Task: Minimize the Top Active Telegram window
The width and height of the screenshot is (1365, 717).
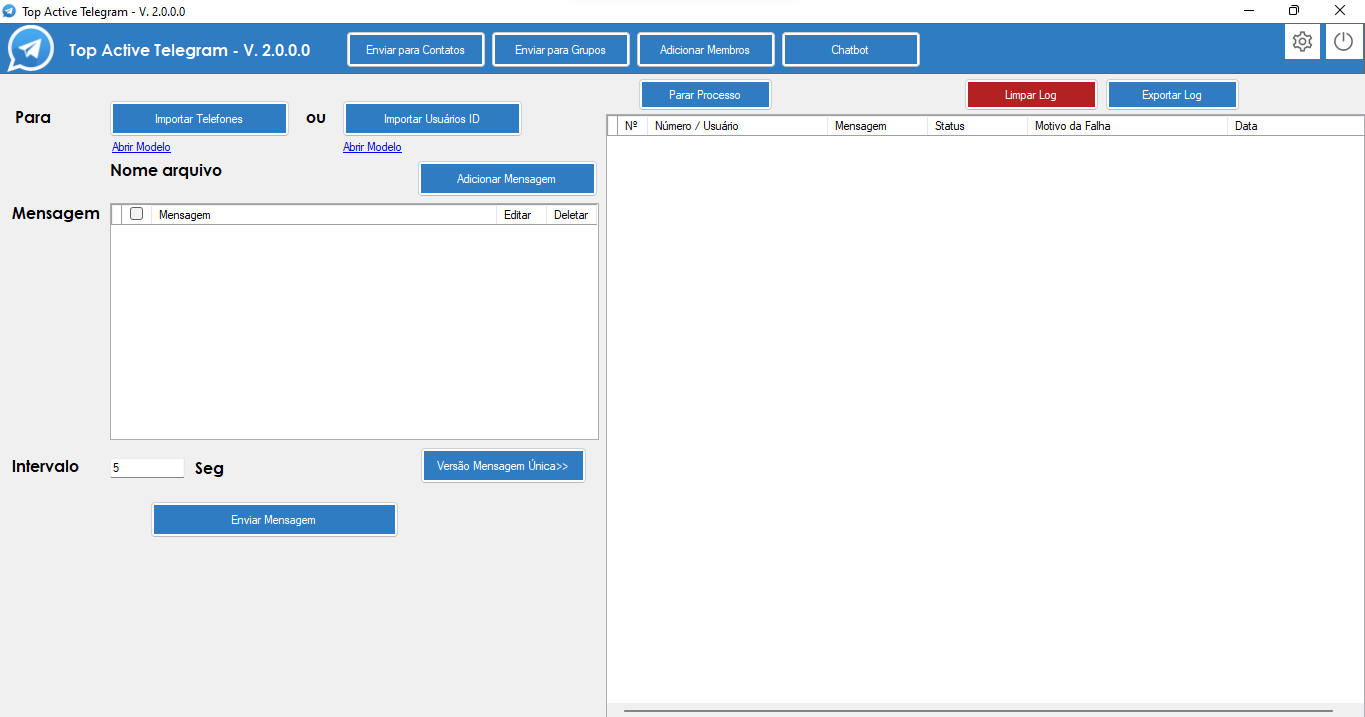Action: click(x=1250, y=11)
